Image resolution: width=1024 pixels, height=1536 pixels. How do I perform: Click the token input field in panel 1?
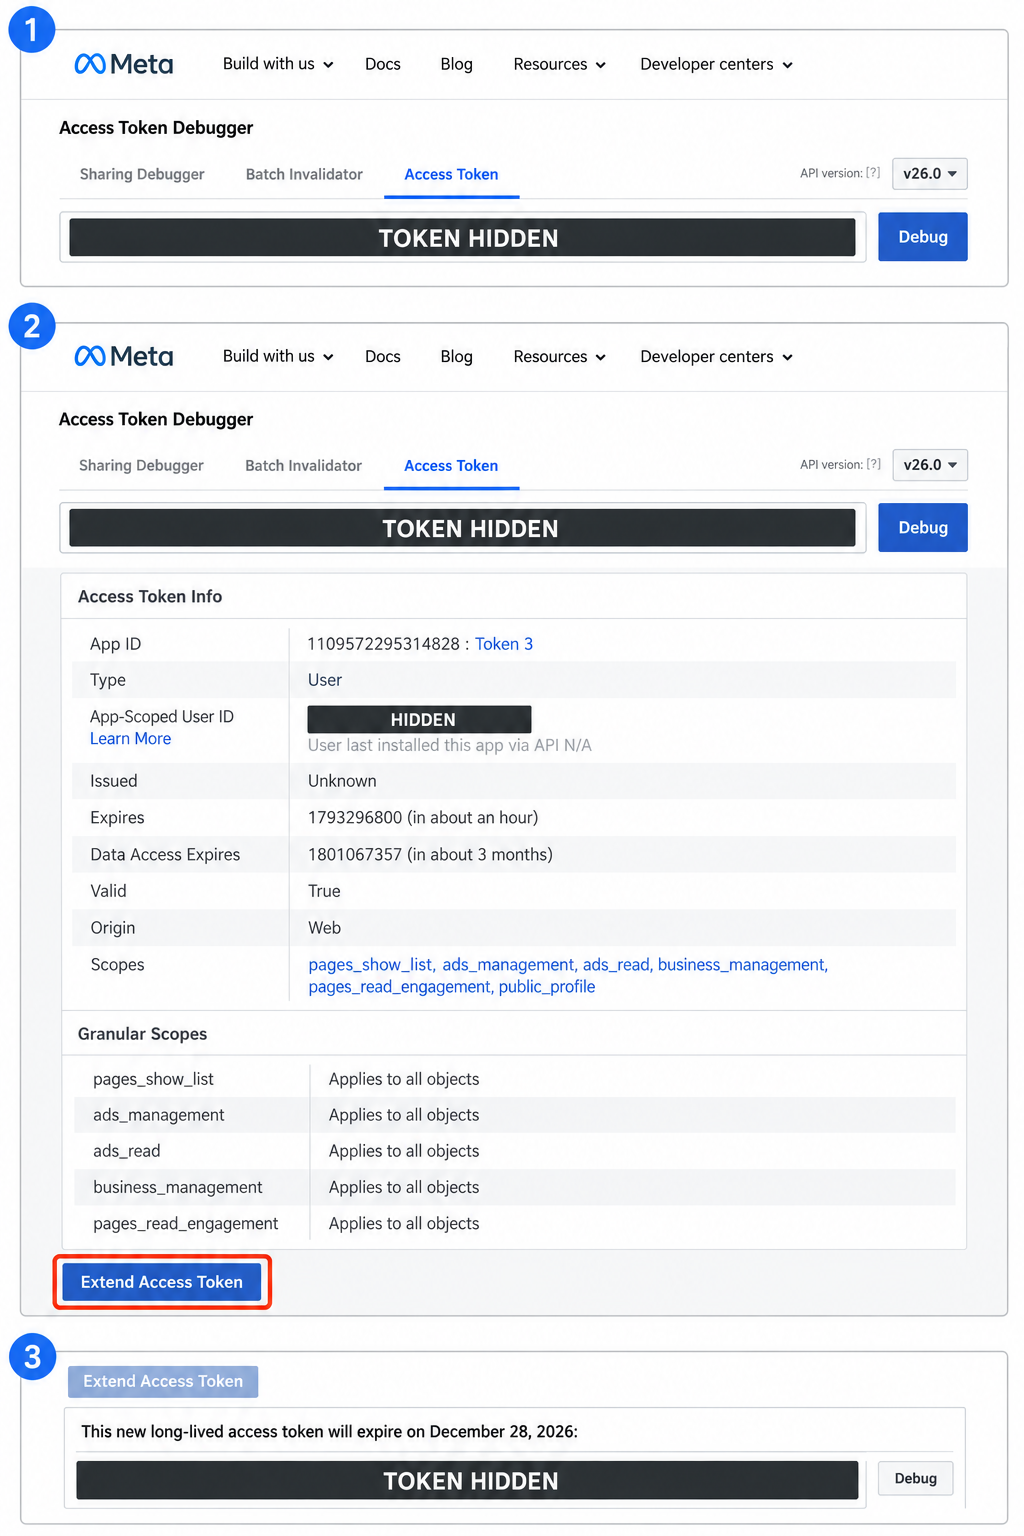(x=462, y=237)
